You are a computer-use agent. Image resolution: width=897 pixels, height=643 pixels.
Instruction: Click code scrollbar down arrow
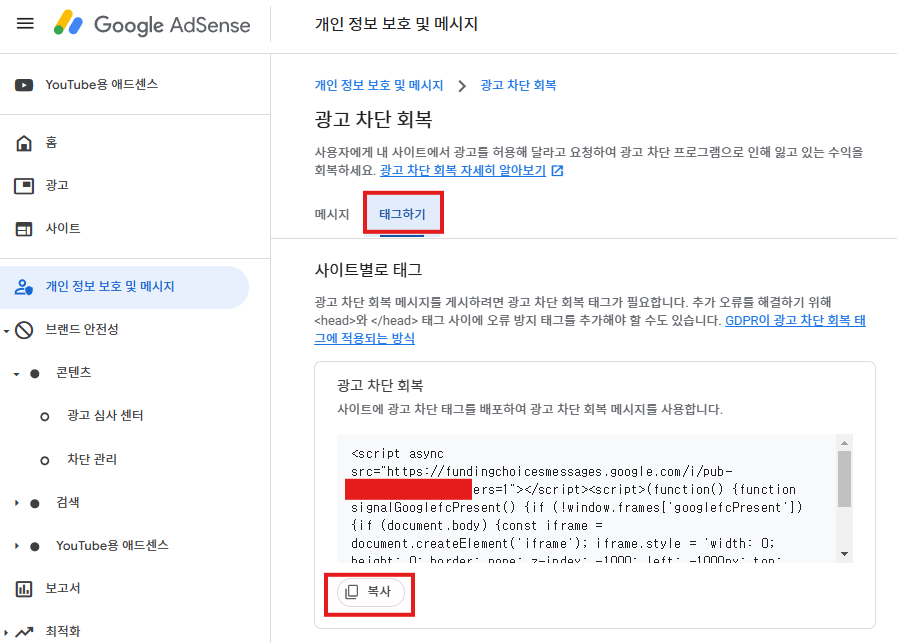click(844, 554)
